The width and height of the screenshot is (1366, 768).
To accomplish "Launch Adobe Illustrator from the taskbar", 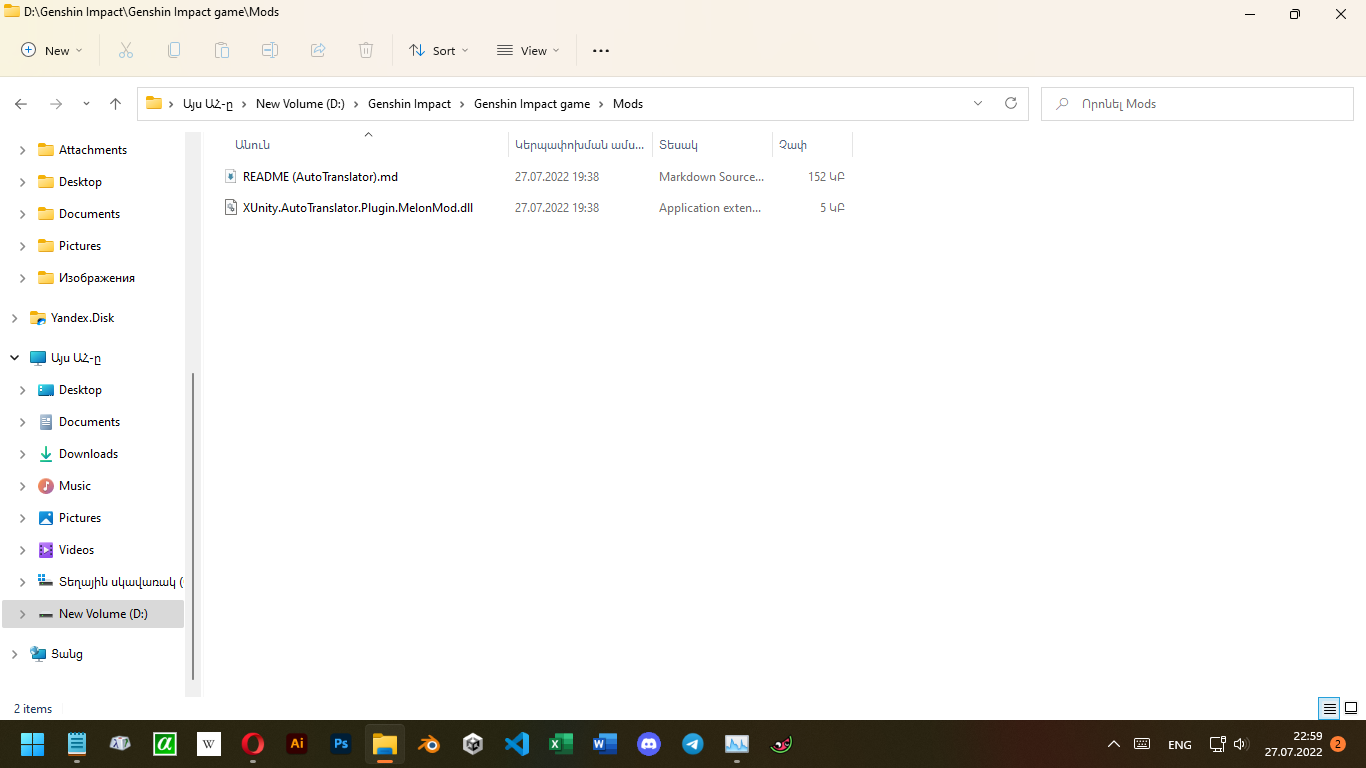I will 297,744.
